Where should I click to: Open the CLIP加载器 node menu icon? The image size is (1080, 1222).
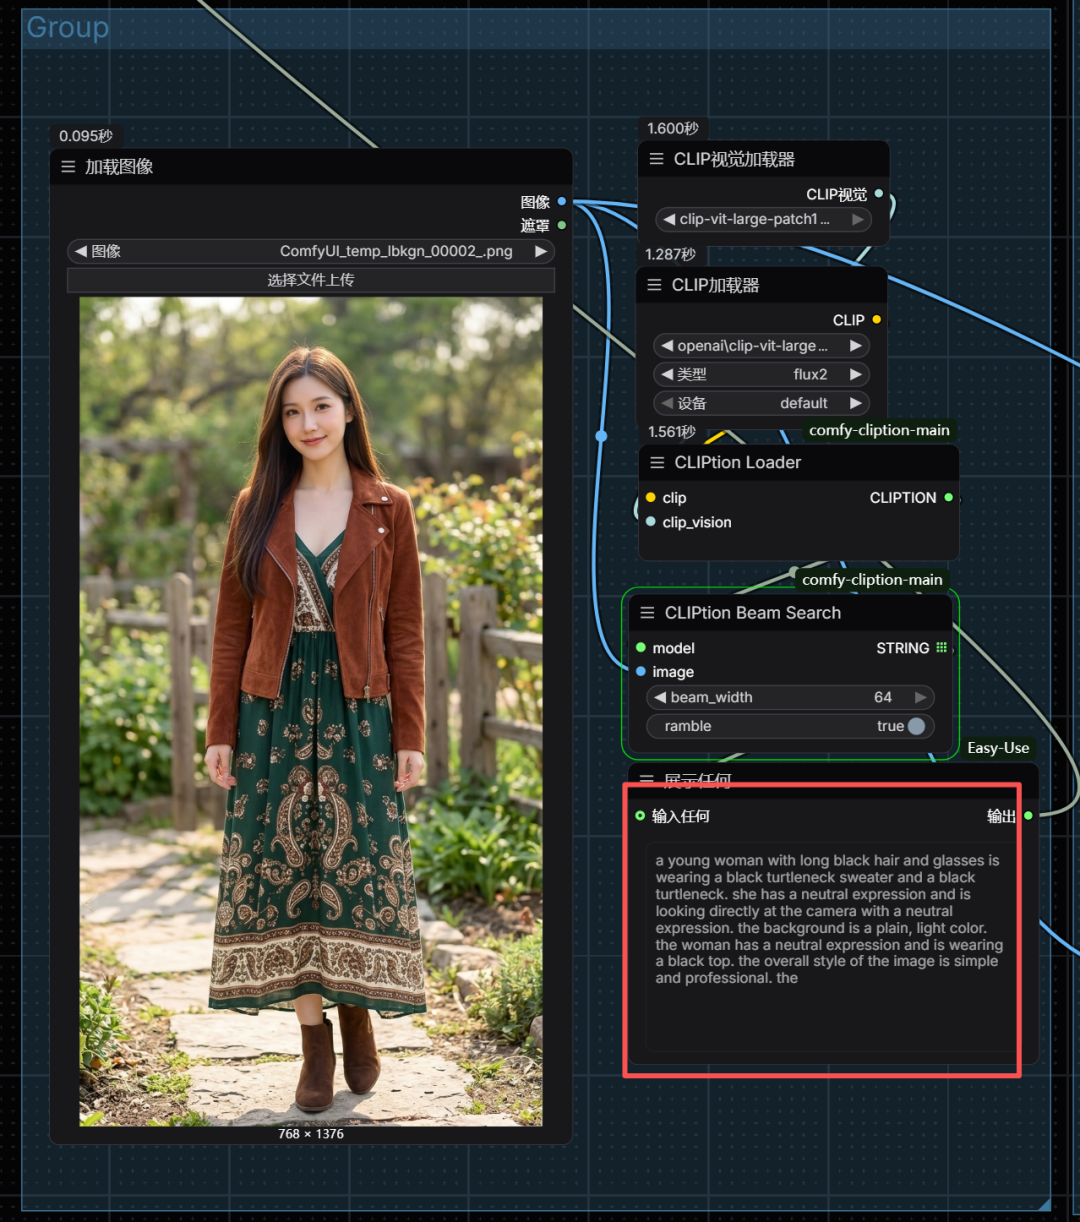(x=654, y=285)
